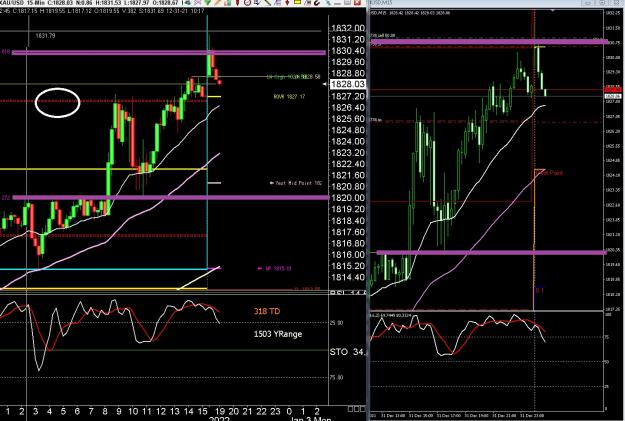Select the yellow rectangle drawing tool
The width and height of the screenshot is (625, 421).
[x=297, y=2]
